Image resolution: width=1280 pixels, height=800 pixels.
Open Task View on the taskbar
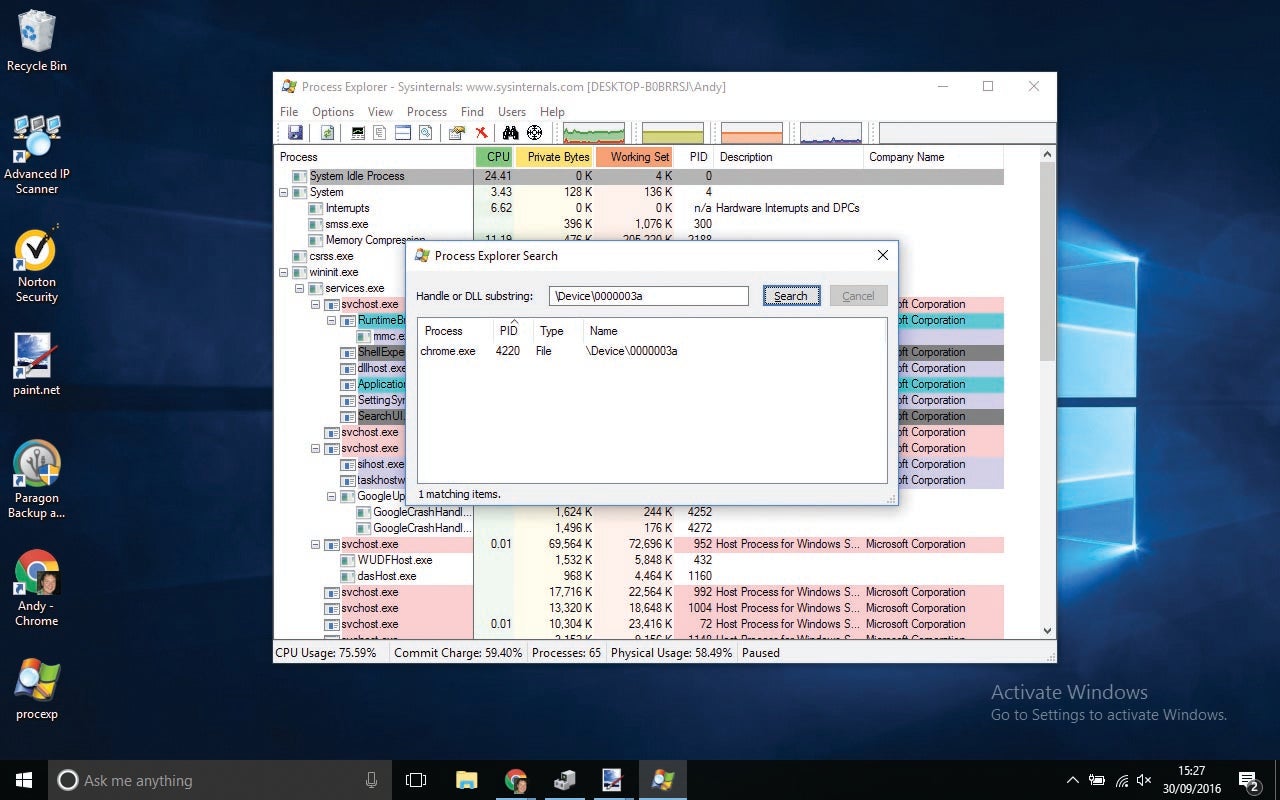coord(416,780)
